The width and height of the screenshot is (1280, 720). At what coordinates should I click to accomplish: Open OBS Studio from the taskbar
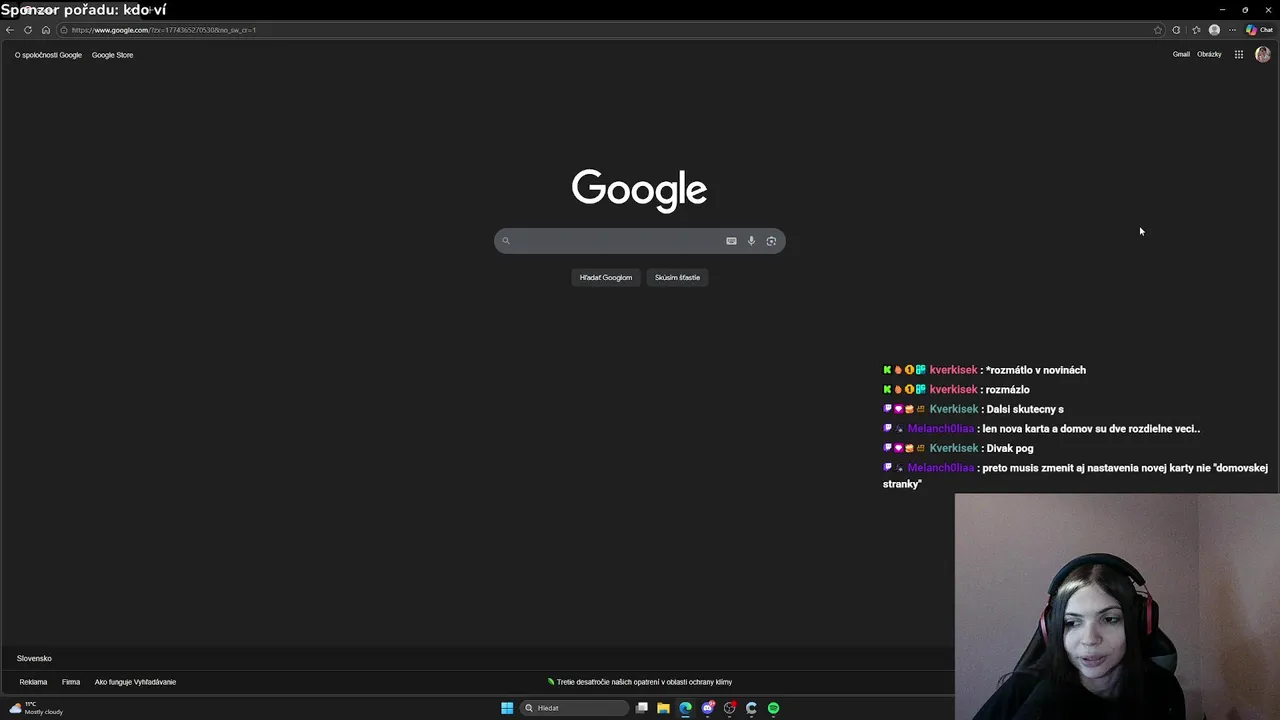(730, 708)
